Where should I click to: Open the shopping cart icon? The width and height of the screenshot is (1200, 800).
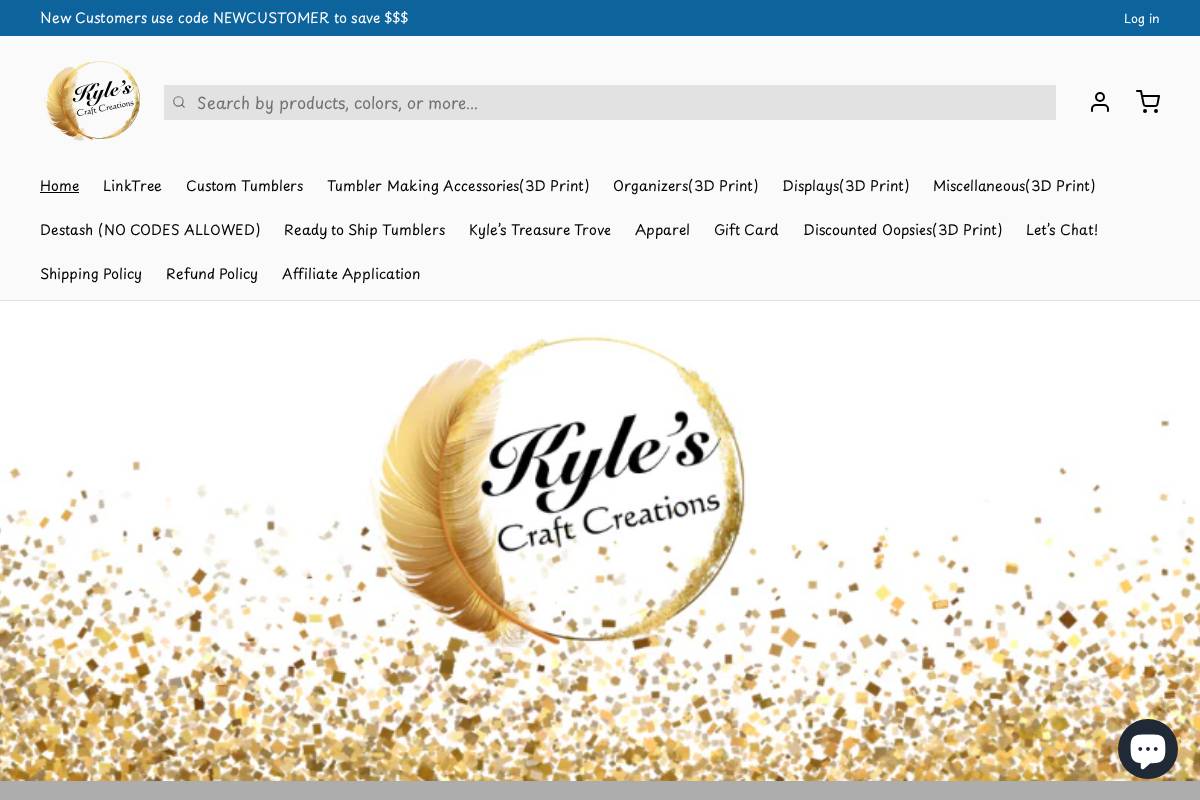[1148, 102]
